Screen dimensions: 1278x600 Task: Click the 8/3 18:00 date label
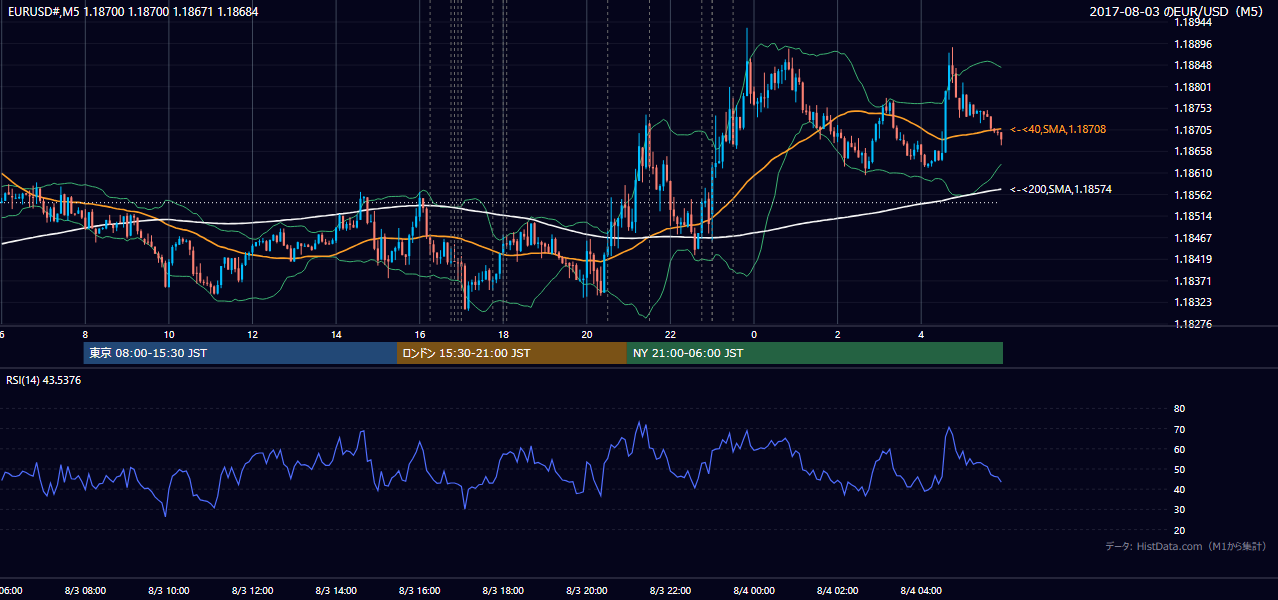click(504, 591)
